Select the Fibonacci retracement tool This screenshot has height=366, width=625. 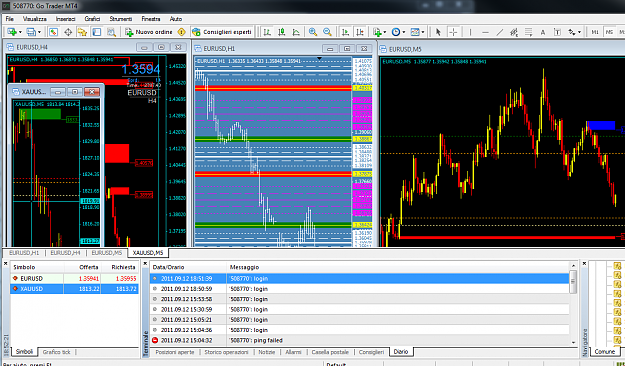(x=529, y=32)
